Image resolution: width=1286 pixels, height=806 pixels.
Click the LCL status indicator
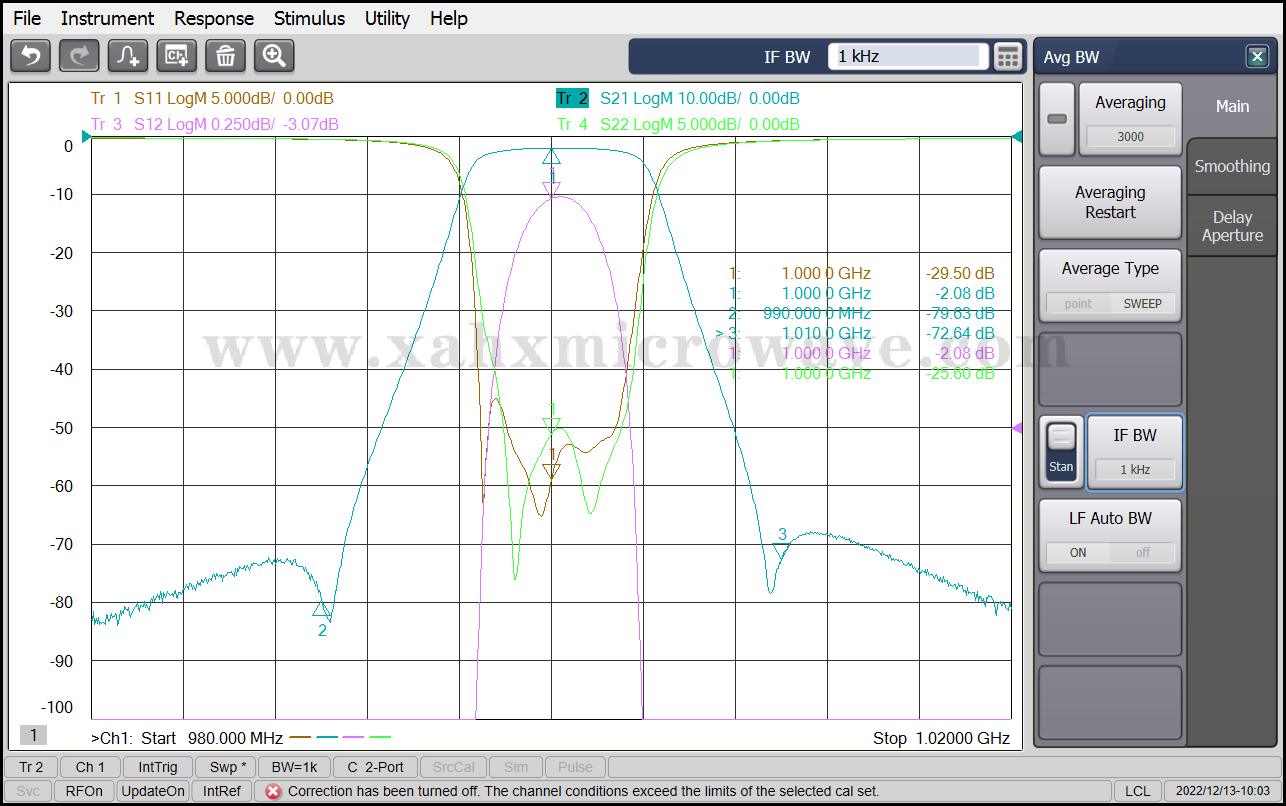tap(1137, 791)
